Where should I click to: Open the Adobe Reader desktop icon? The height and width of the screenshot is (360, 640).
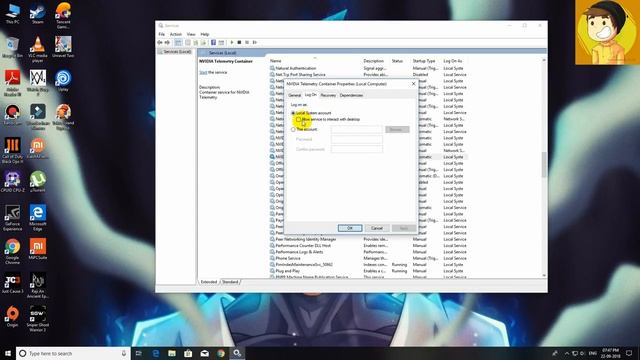12,83
